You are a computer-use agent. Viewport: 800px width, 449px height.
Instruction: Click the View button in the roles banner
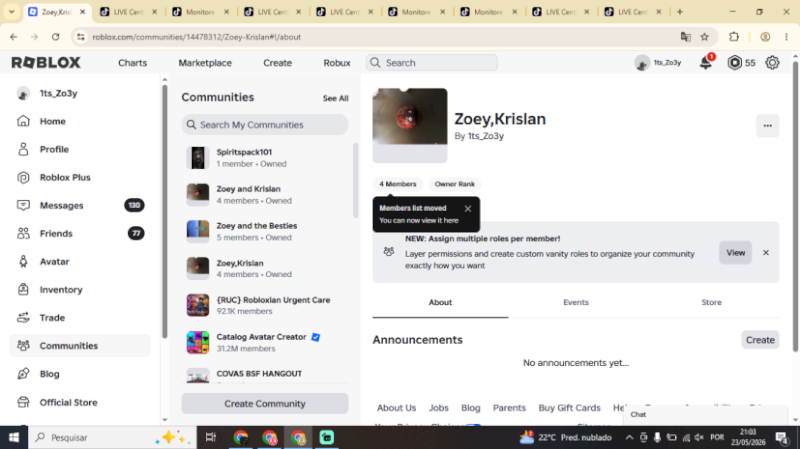pyautogui.click(x=735, y=253)
